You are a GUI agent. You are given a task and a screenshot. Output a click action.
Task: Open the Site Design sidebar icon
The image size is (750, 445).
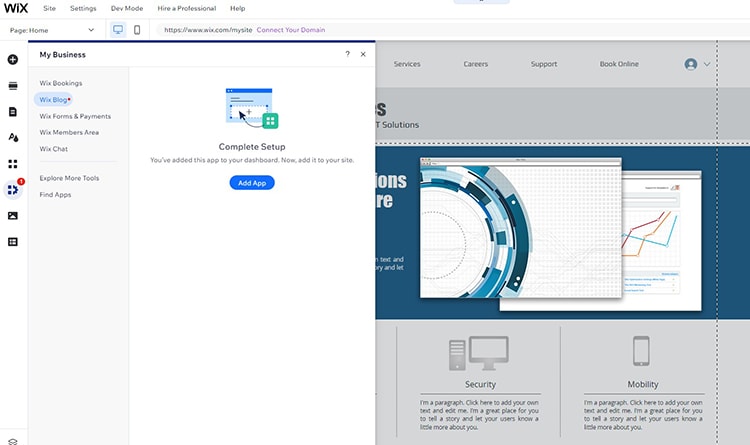coord(13,137)
